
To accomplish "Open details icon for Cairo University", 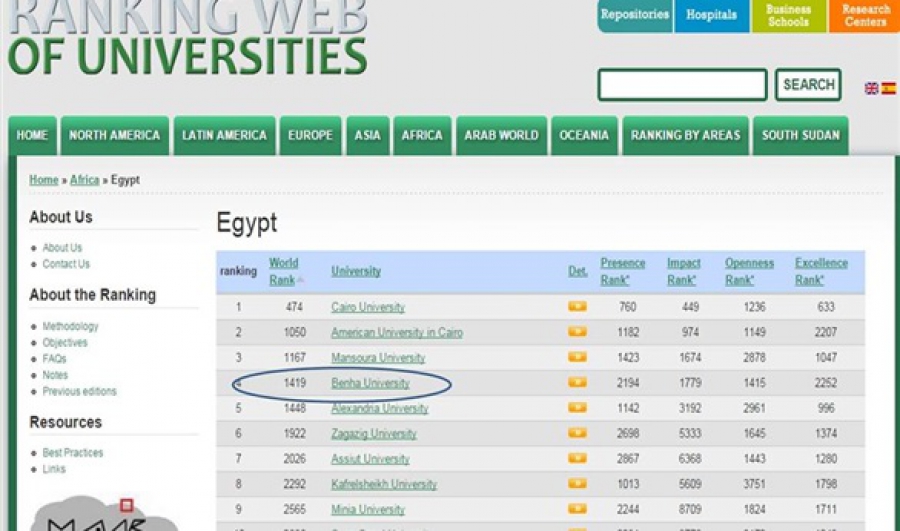I will tap(577, 307).
